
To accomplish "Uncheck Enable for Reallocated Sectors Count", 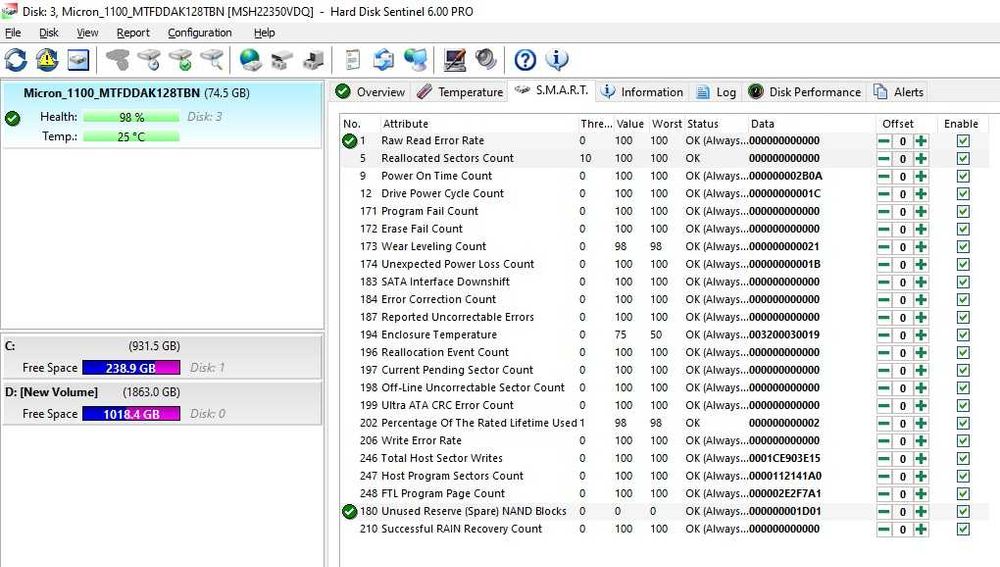I will pyautogui.click(x=963, y=159).
